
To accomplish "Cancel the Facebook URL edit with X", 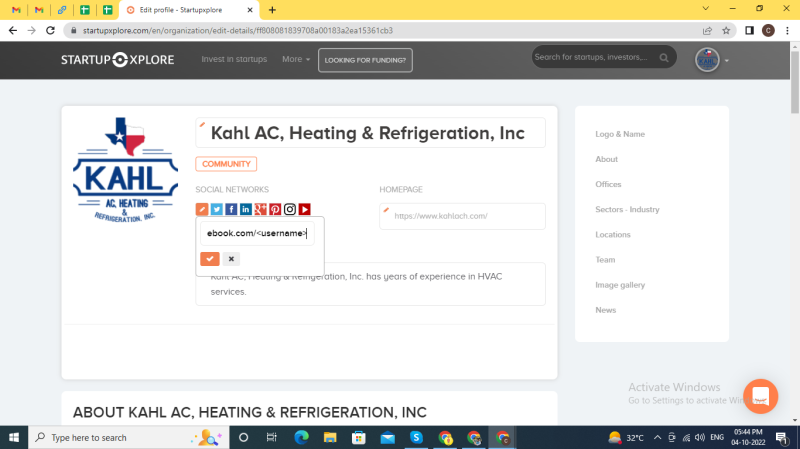I will 231,259.
